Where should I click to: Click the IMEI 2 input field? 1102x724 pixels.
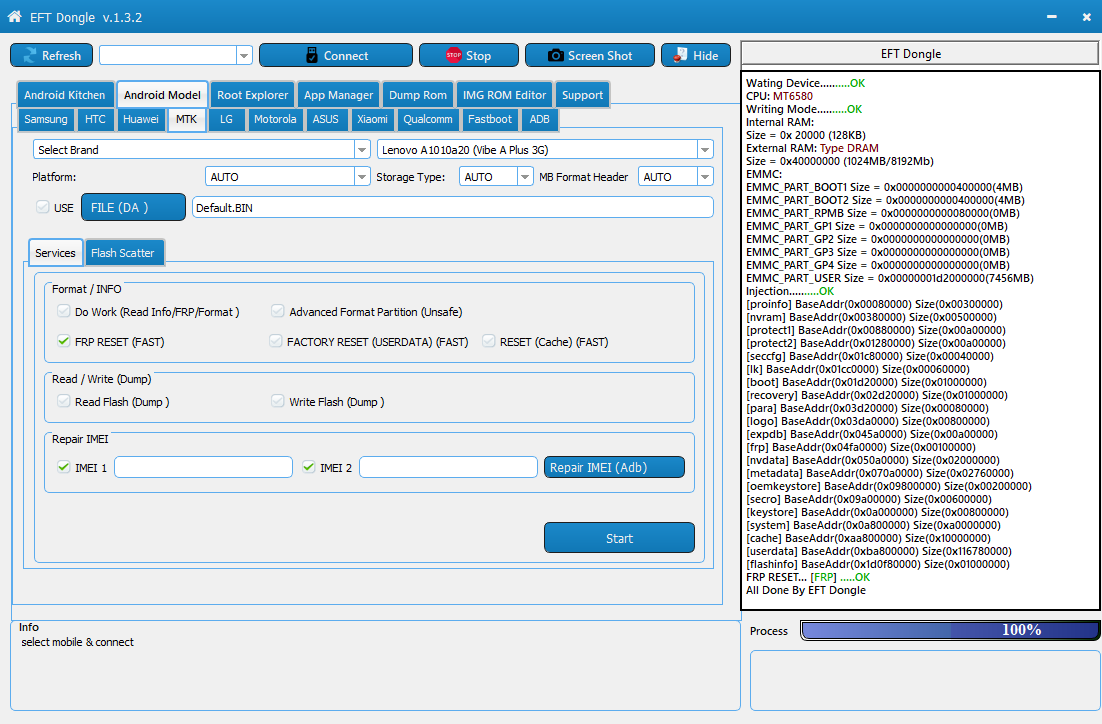click(448, 467)
